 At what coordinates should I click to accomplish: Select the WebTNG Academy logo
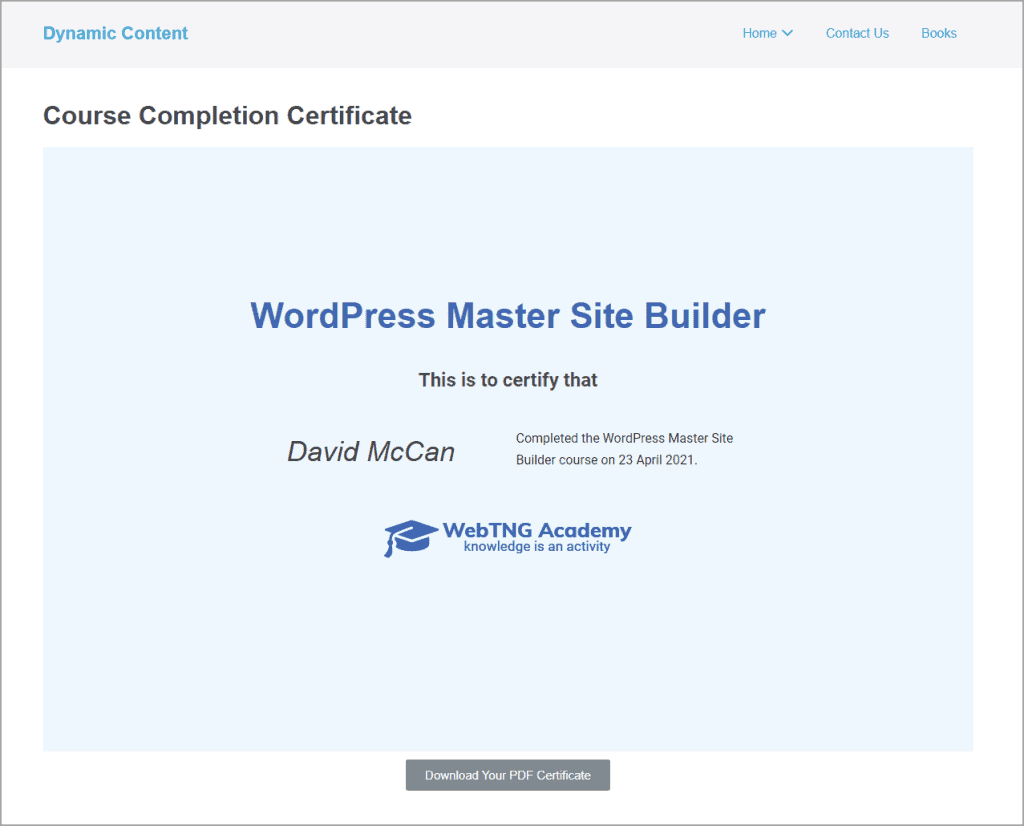tap(508, 535)
